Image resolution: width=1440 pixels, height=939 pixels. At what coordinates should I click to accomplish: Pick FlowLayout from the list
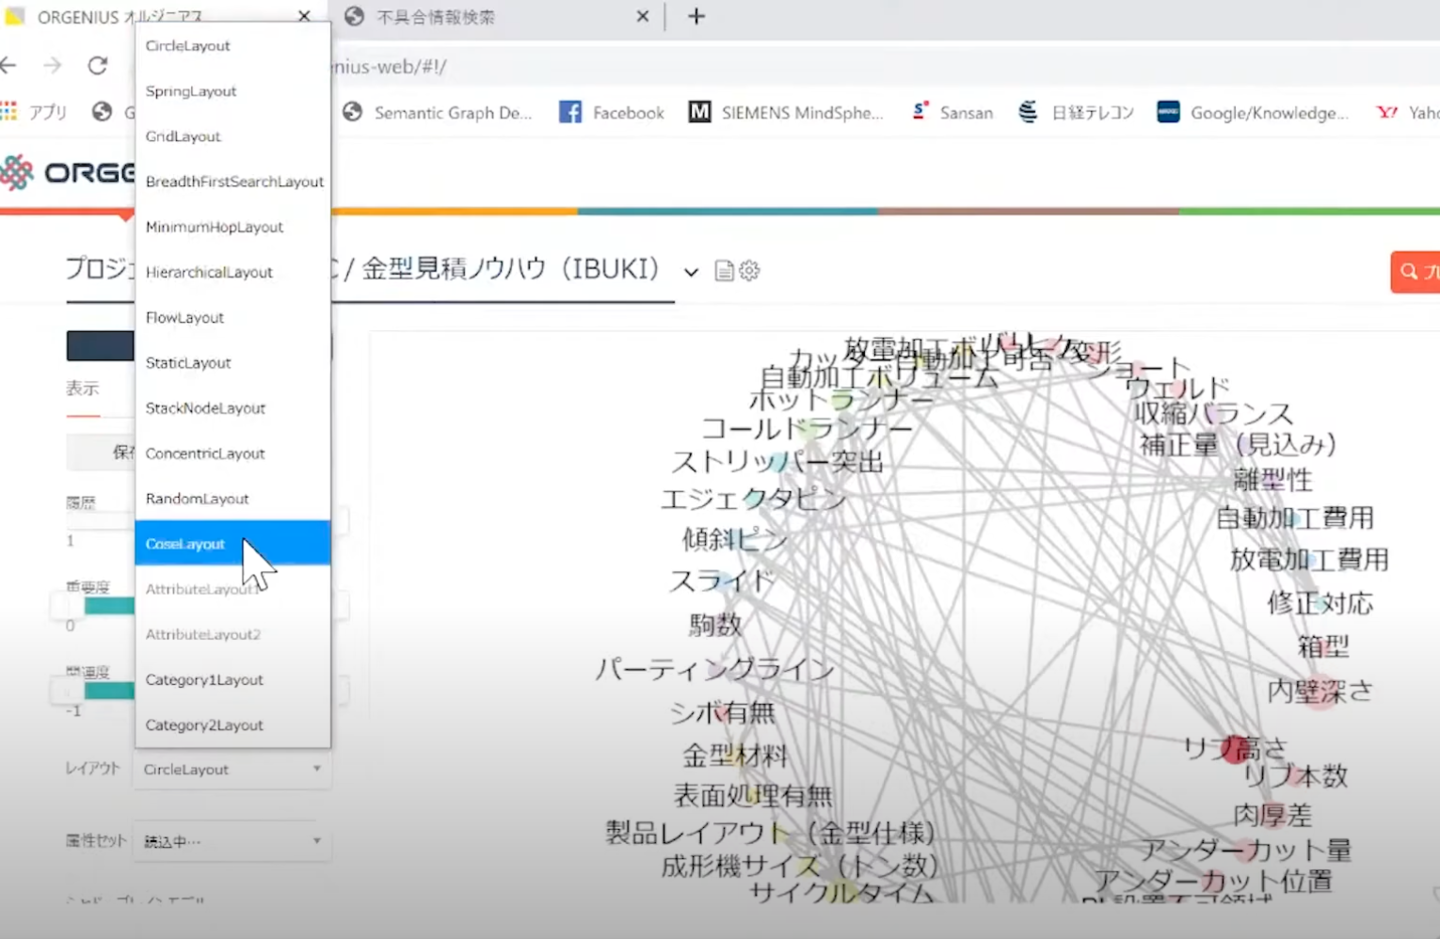click(233, 318)
